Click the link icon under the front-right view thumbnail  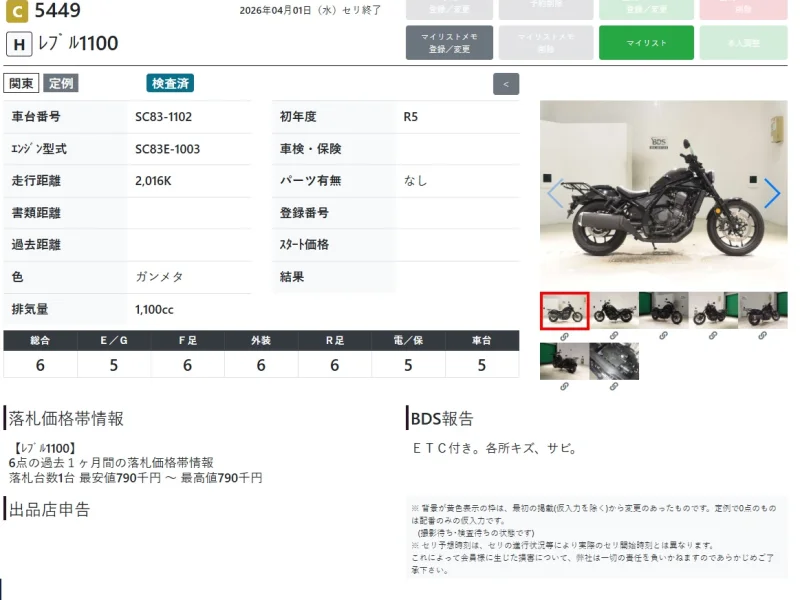(x=663, y=336)
